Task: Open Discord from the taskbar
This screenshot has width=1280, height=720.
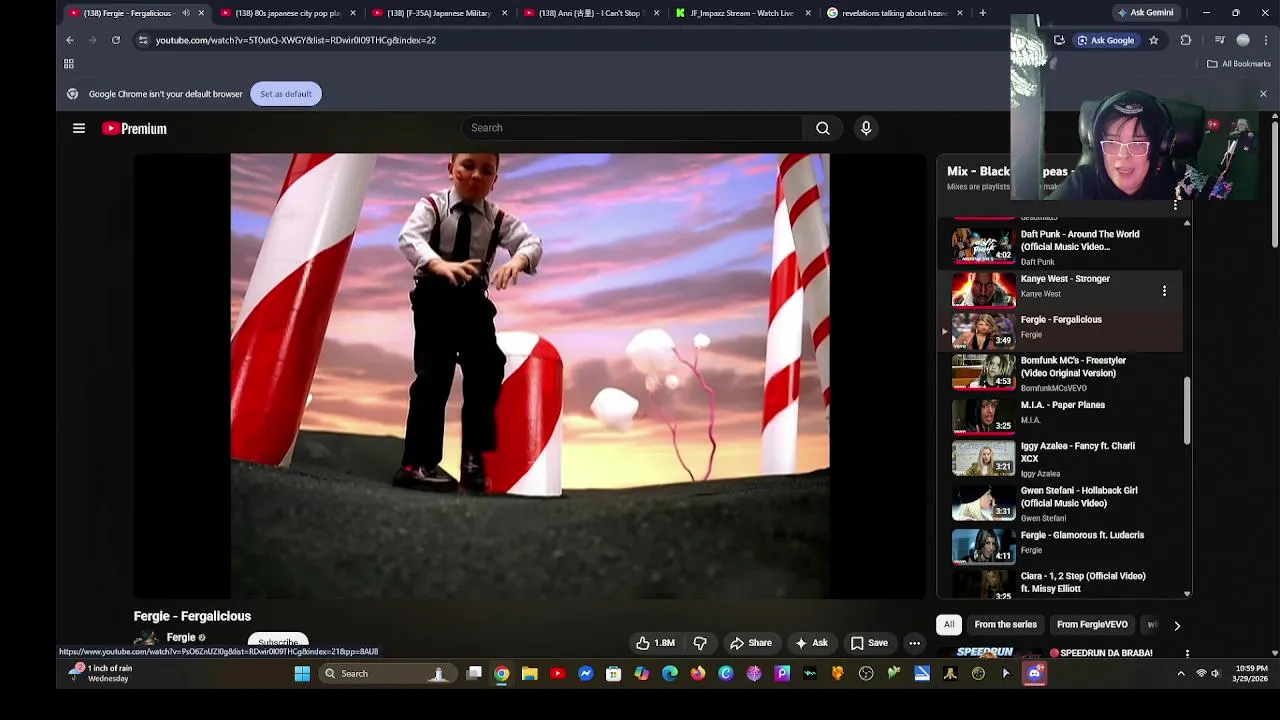Action: (1034, 673)
